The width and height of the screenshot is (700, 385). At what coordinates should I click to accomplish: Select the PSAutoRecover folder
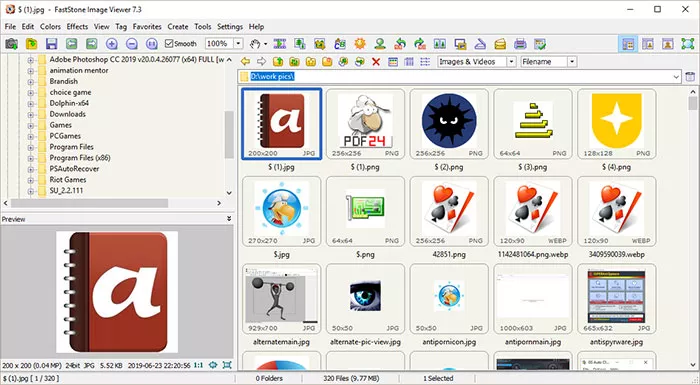[x=74, y=169]
